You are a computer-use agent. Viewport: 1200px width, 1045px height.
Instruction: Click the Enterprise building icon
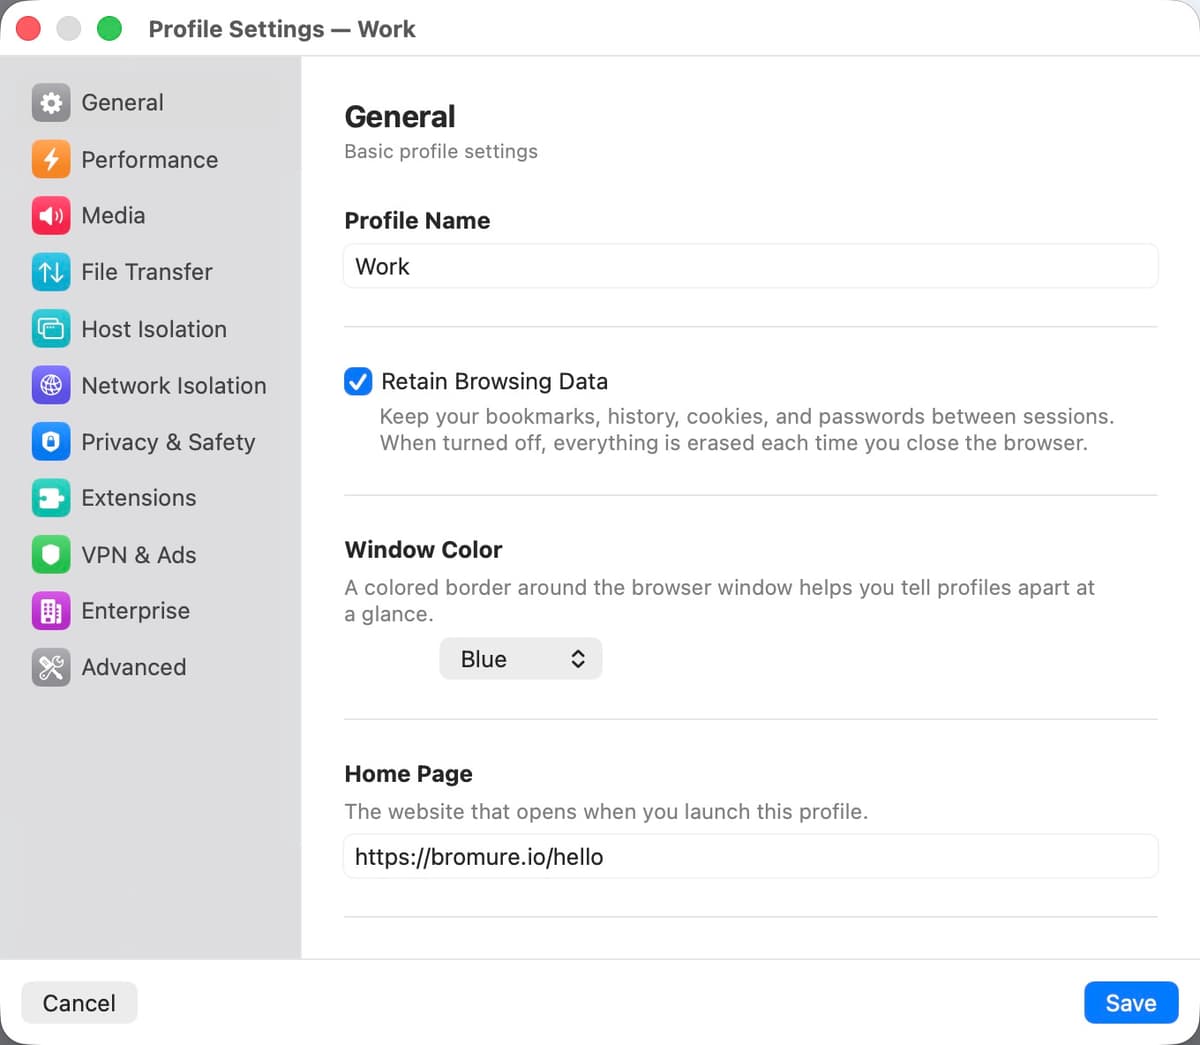coord(51,611)
